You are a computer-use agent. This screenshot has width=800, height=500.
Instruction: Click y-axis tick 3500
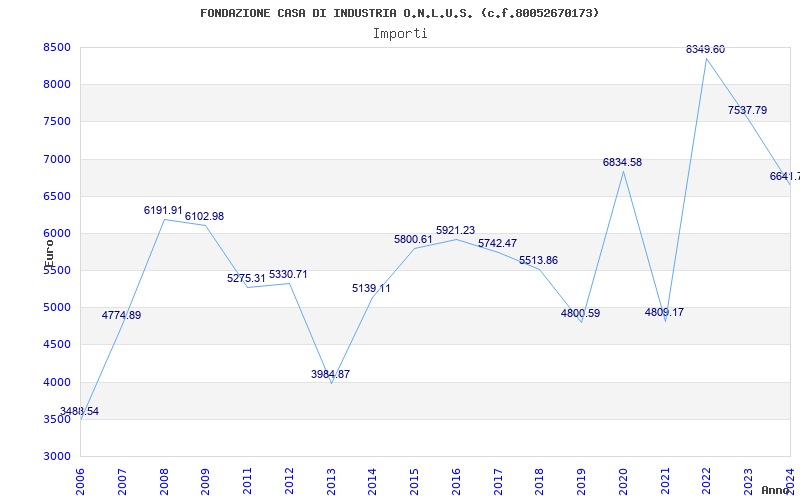pyautogui.click(x=57, y=419)
